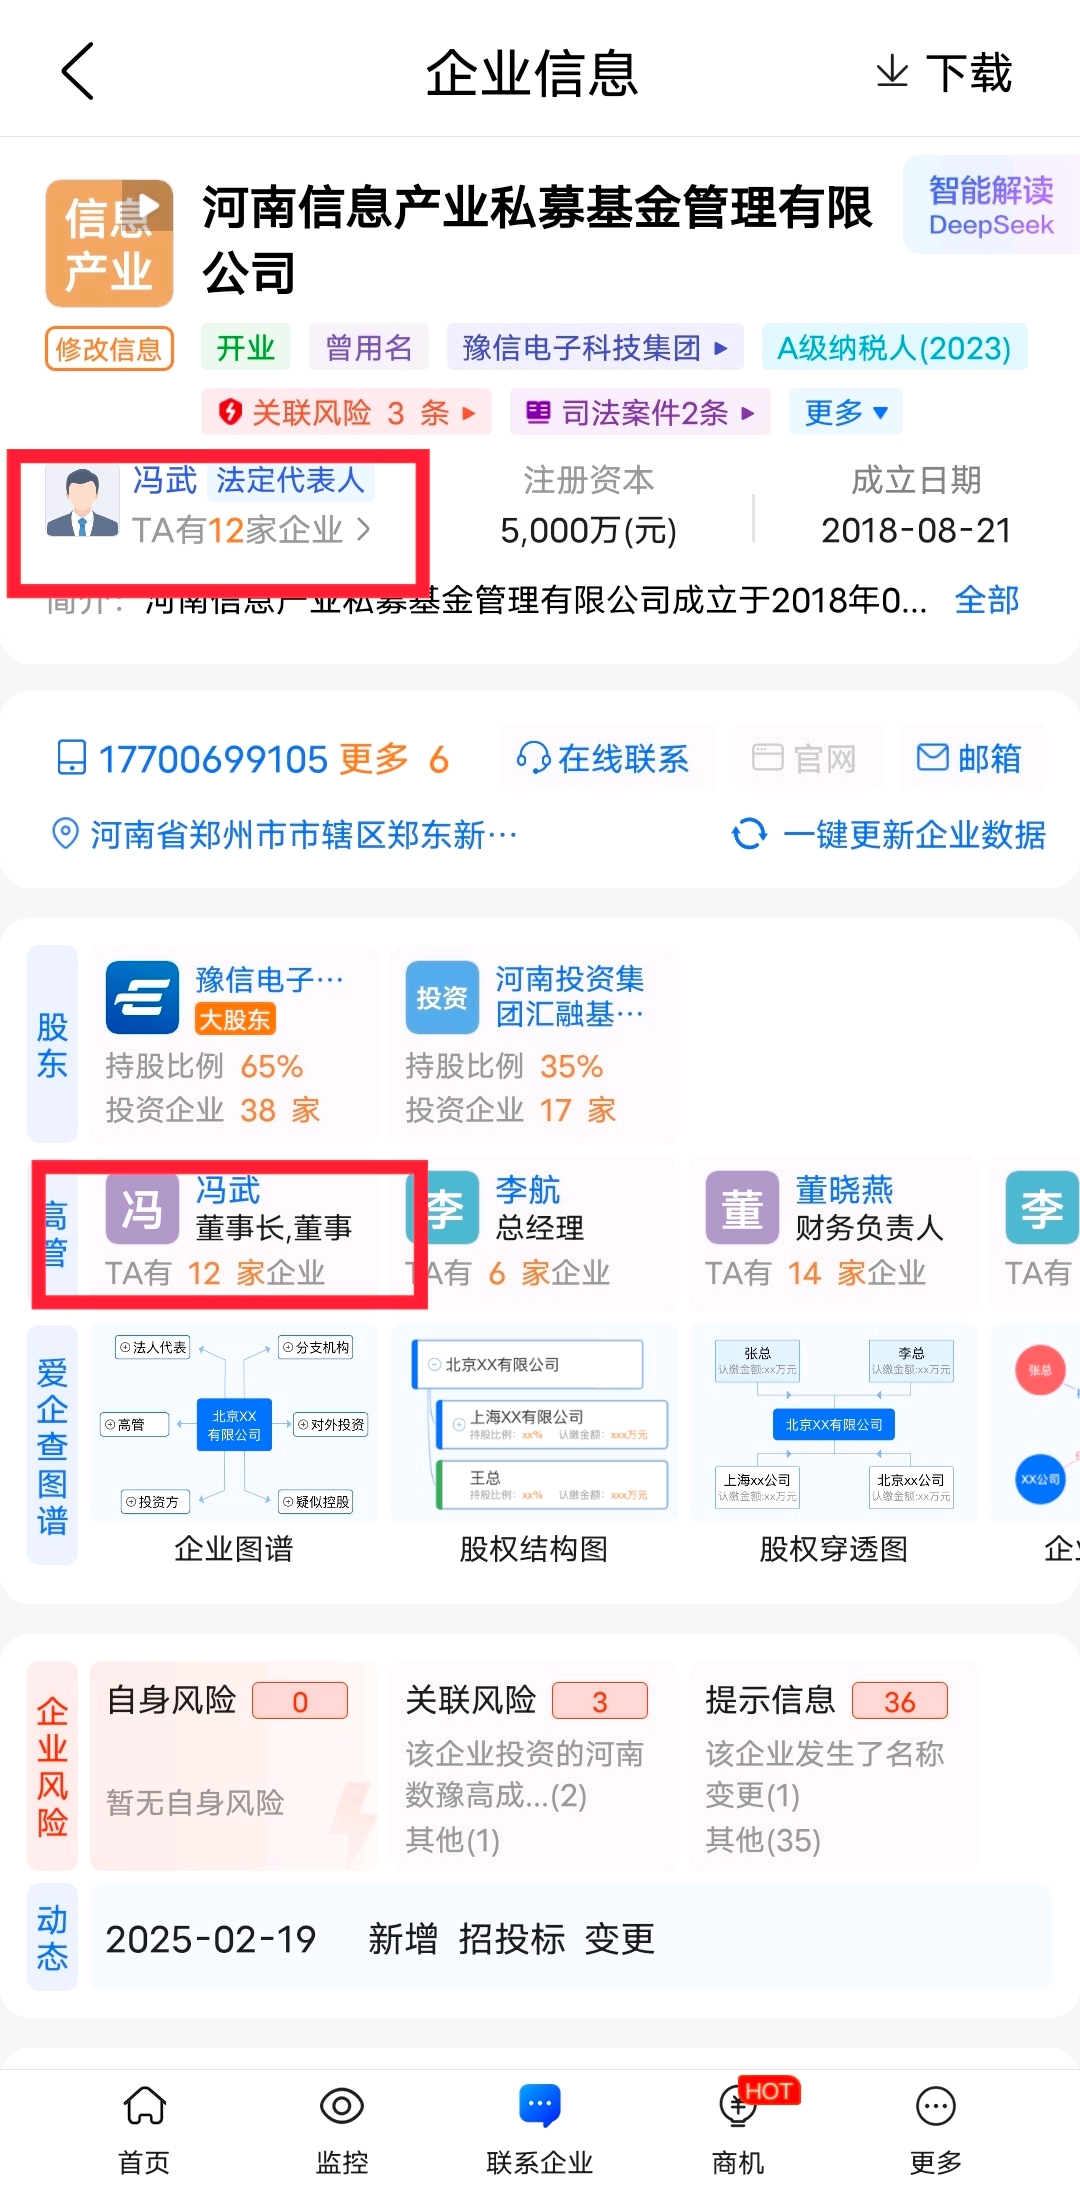Screen dimensions: 1080x2207
Task: Tap the refresh icon for 一键更新企业数据
Action: [x=749, y=833]
